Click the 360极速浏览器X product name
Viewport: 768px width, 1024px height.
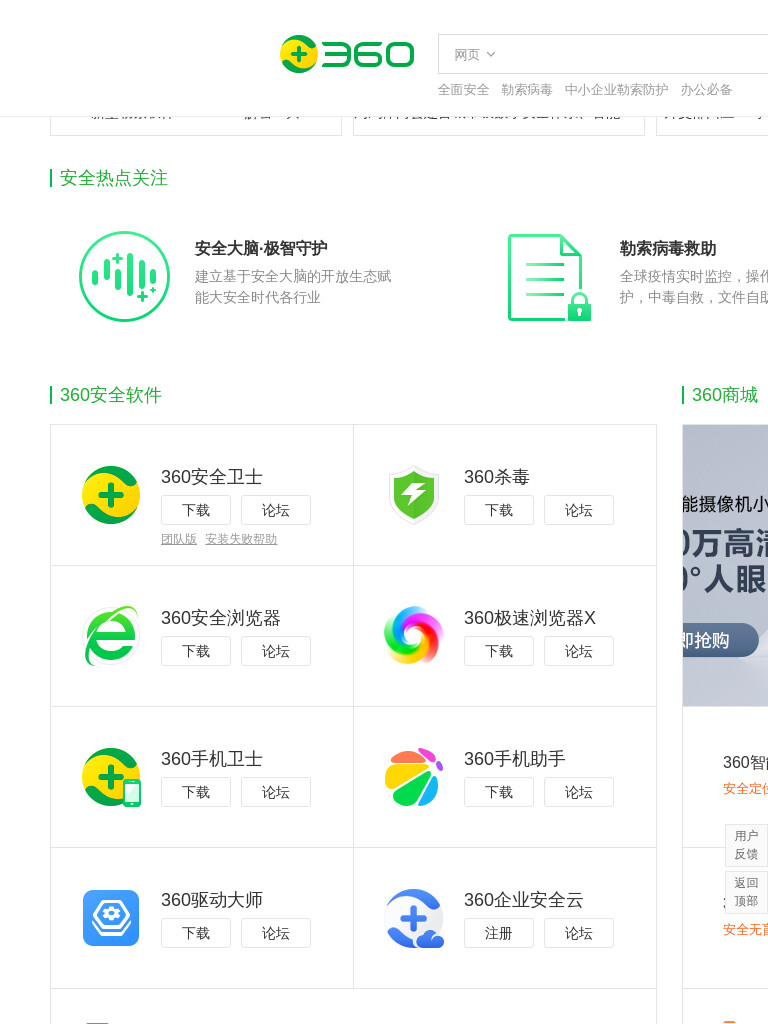[x=530, y=618]
